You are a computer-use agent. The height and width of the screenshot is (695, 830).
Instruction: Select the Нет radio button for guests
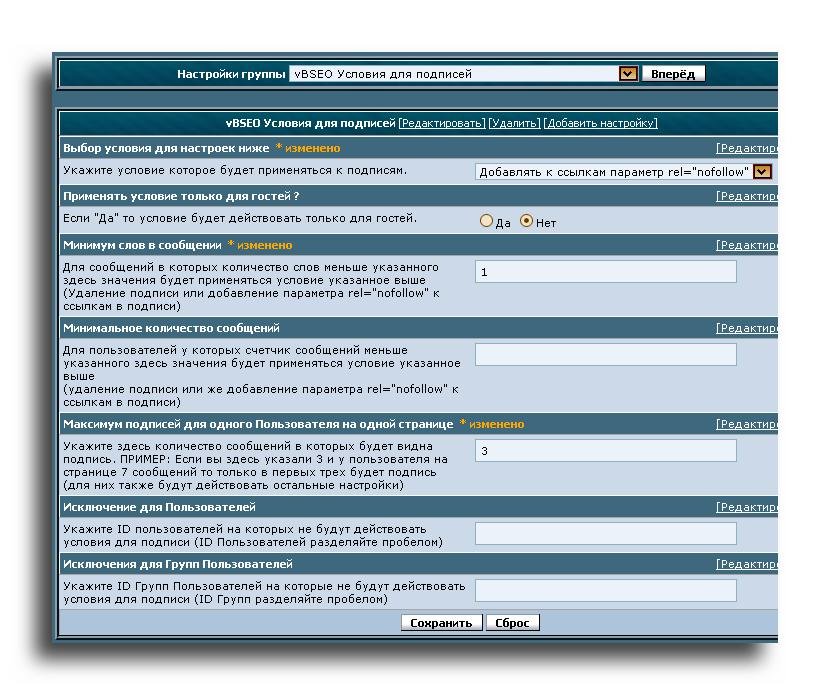pos(526,221)
